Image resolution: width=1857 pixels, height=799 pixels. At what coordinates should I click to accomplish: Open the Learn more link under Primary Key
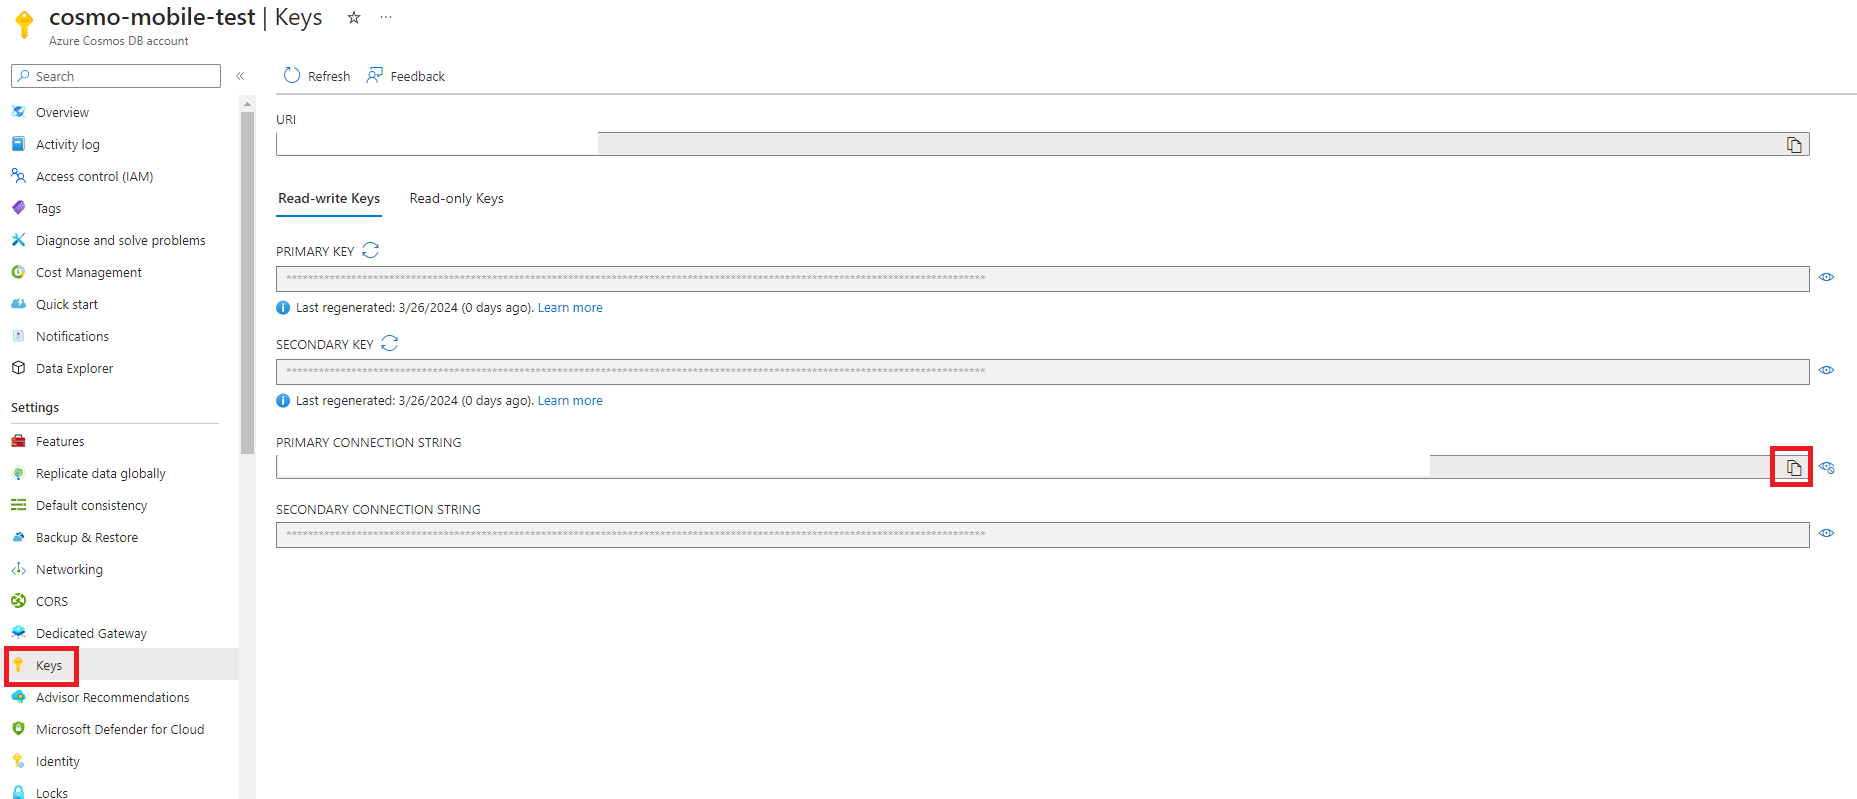(x=570, y=307)
